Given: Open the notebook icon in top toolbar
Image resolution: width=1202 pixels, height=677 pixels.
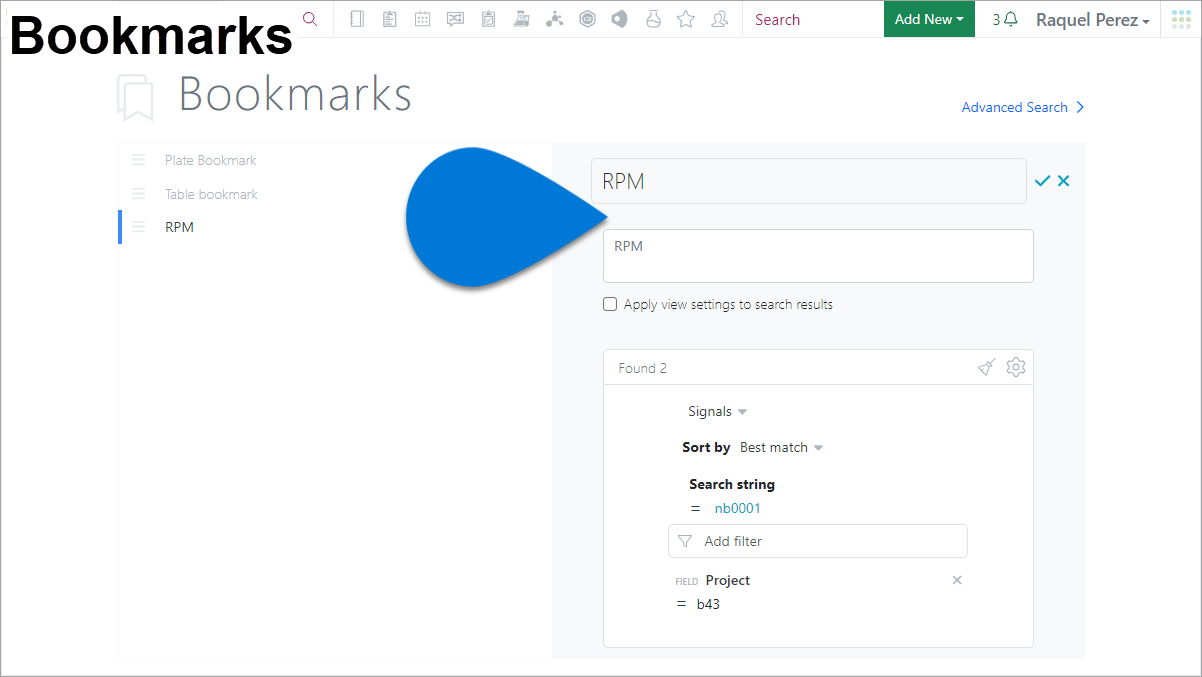Looking at the screenshot, I should (x=357, y=19).
